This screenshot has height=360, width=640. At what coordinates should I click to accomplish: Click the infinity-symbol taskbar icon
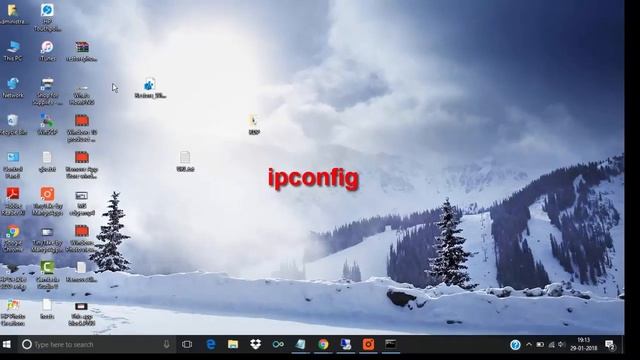(x=278, y=344)
